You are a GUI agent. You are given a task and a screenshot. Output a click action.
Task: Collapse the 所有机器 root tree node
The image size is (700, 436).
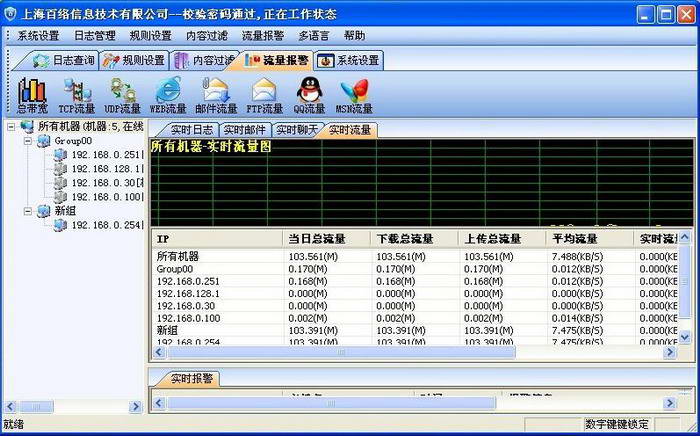pyautogui.click(x=11, y=127)
